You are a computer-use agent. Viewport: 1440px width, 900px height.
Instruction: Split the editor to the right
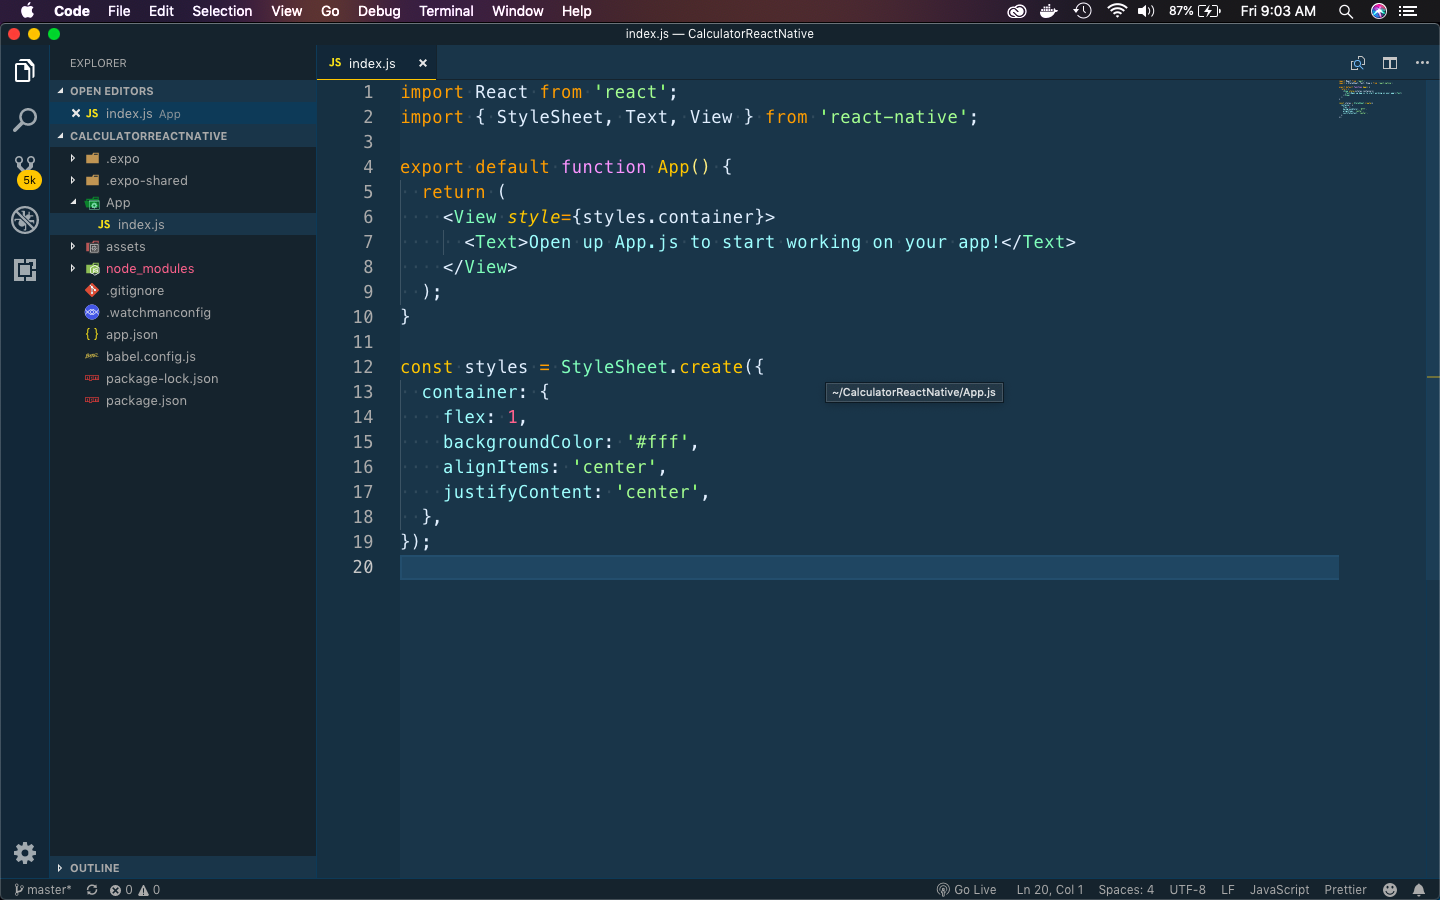[x=1390, y=63]
